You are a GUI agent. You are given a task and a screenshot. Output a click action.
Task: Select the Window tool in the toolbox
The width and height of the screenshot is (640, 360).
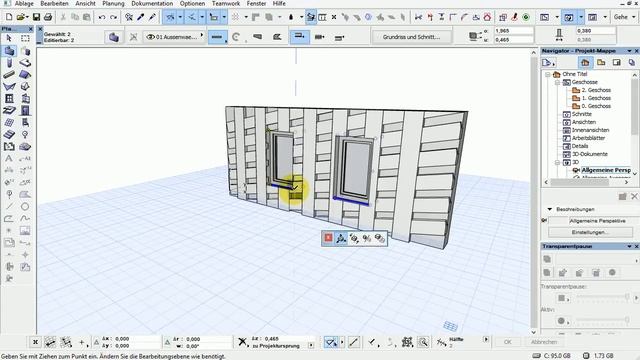tap(9, 98)
